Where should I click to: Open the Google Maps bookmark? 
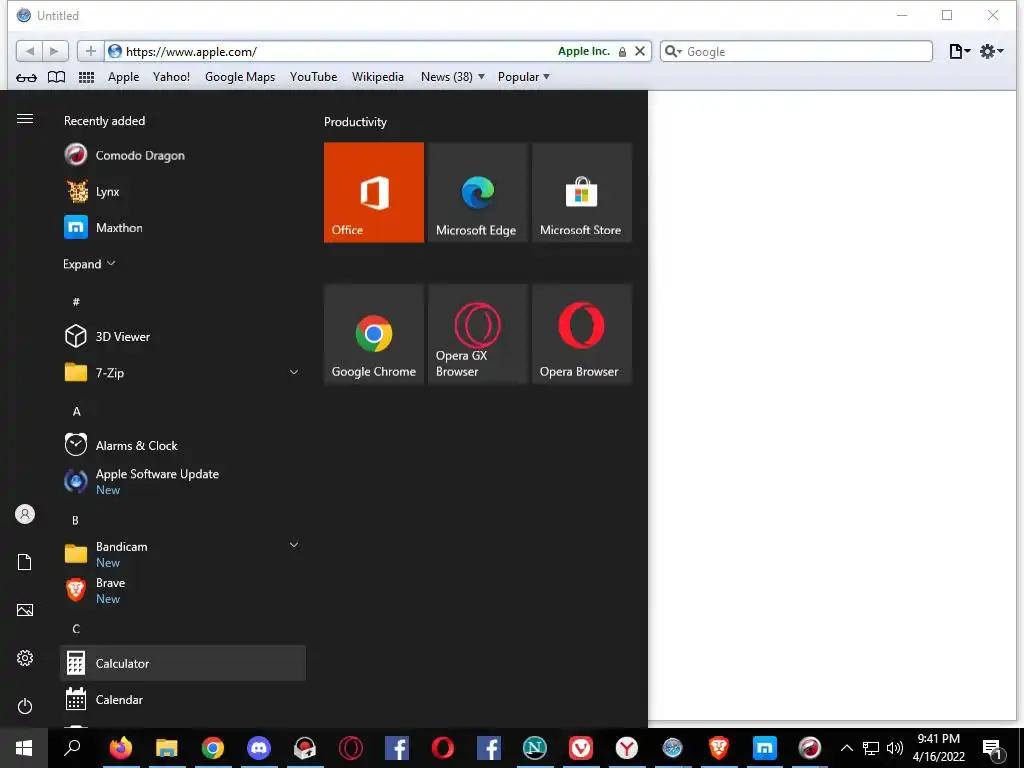click(240, 77)
